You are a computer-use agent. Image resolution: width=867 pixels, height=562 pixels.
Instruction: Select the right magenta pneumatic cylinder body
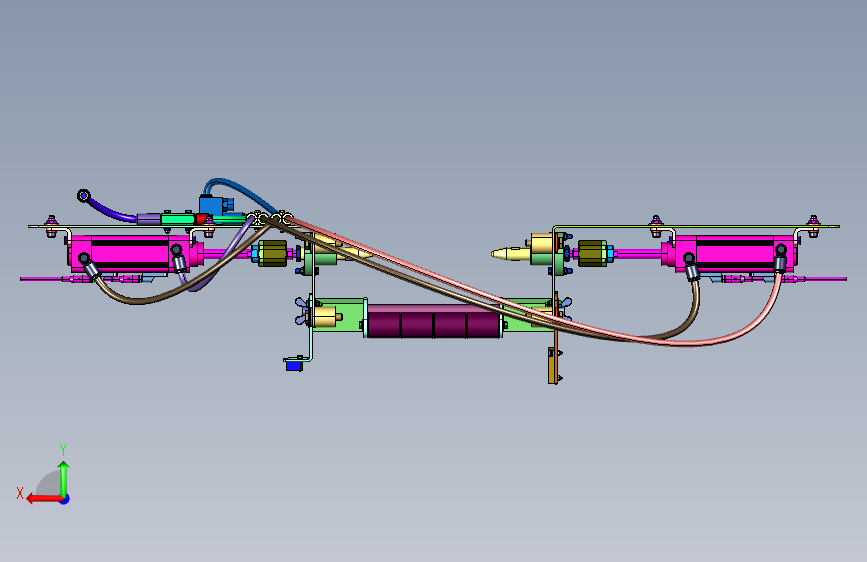pos(733,253)
